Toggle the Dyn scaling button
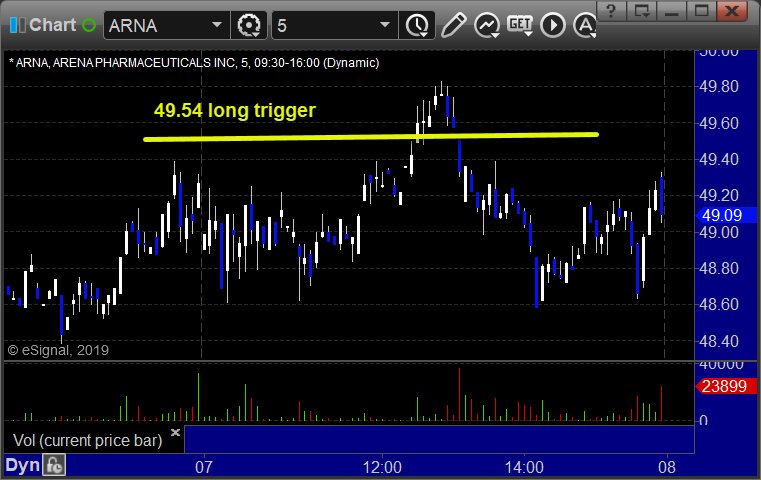This screenshot has height=480, width=761. [22, 465]
